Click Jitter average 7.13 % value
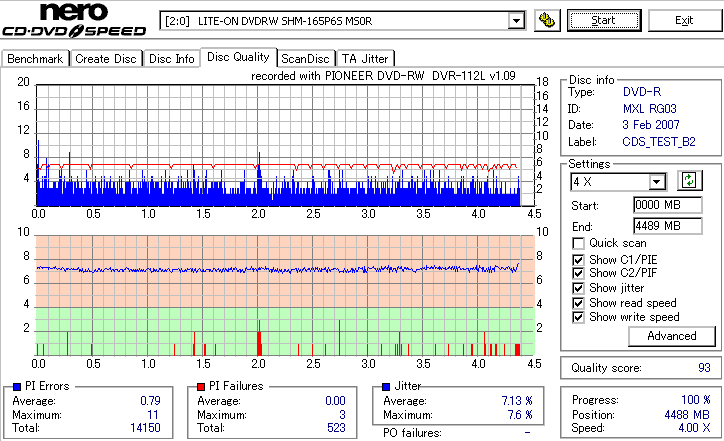724x441 pixels. [517, 400]
